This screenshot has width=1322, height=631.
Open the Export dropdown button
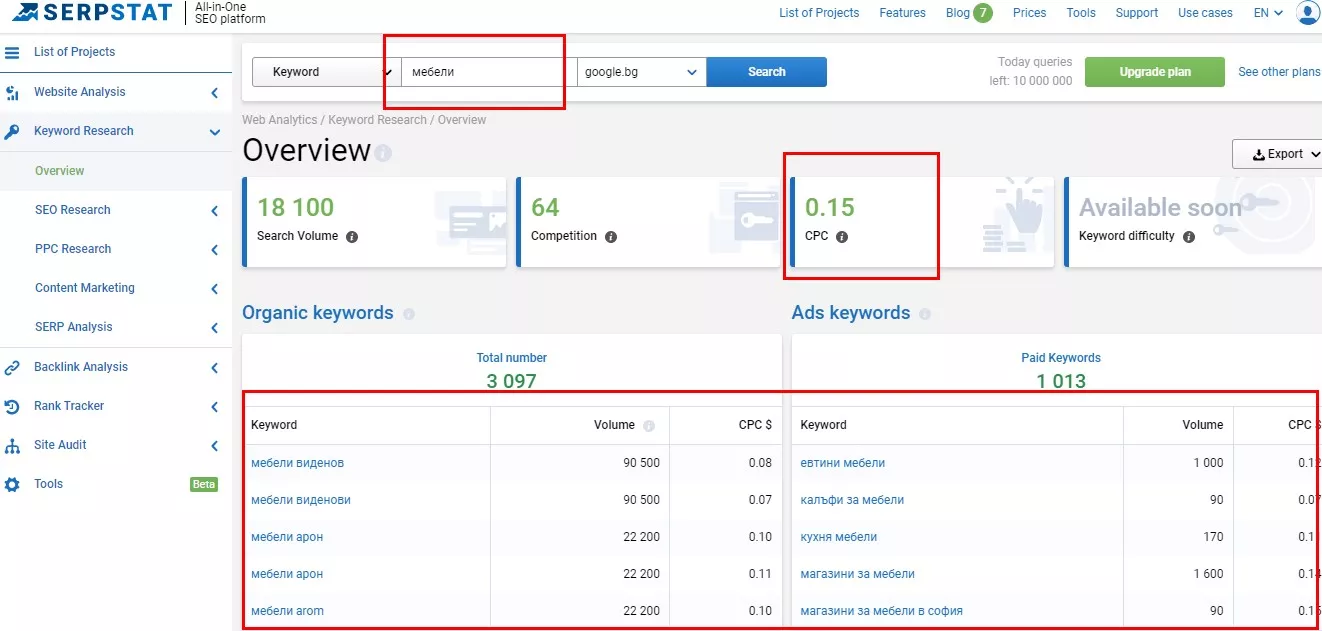[x=1277, y=154]
